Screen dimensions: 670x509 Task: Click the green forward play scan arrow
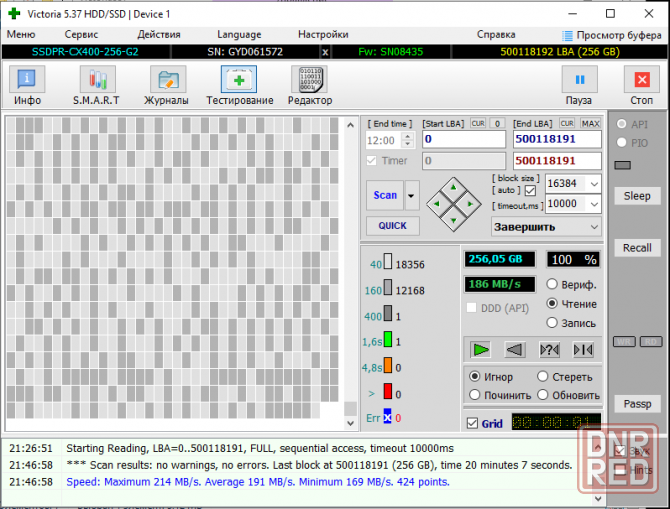(x=482, y=349)
